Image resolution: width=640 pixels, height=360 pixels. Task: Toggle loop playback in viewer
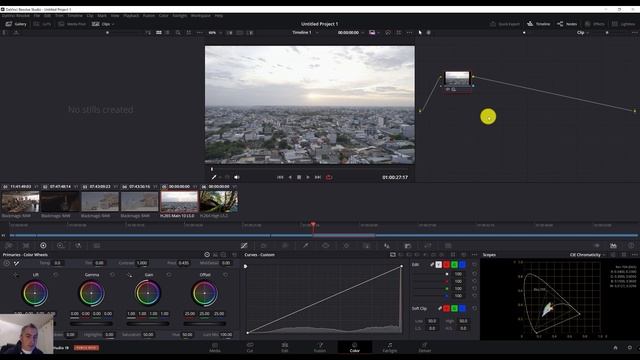point(329,177)
